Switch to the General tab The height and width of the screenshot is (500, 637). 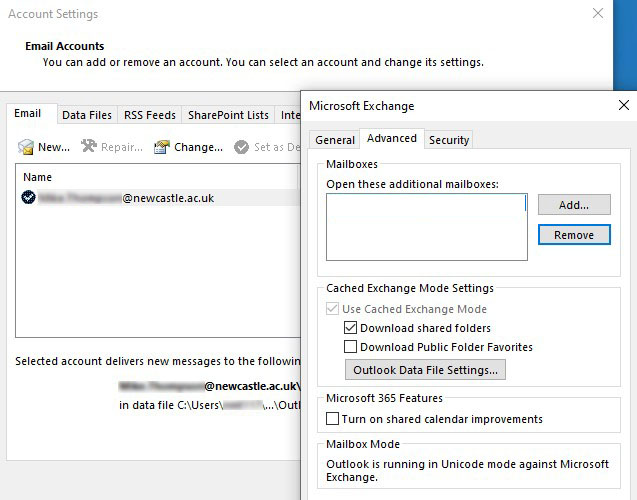click(x=335, y=140)
